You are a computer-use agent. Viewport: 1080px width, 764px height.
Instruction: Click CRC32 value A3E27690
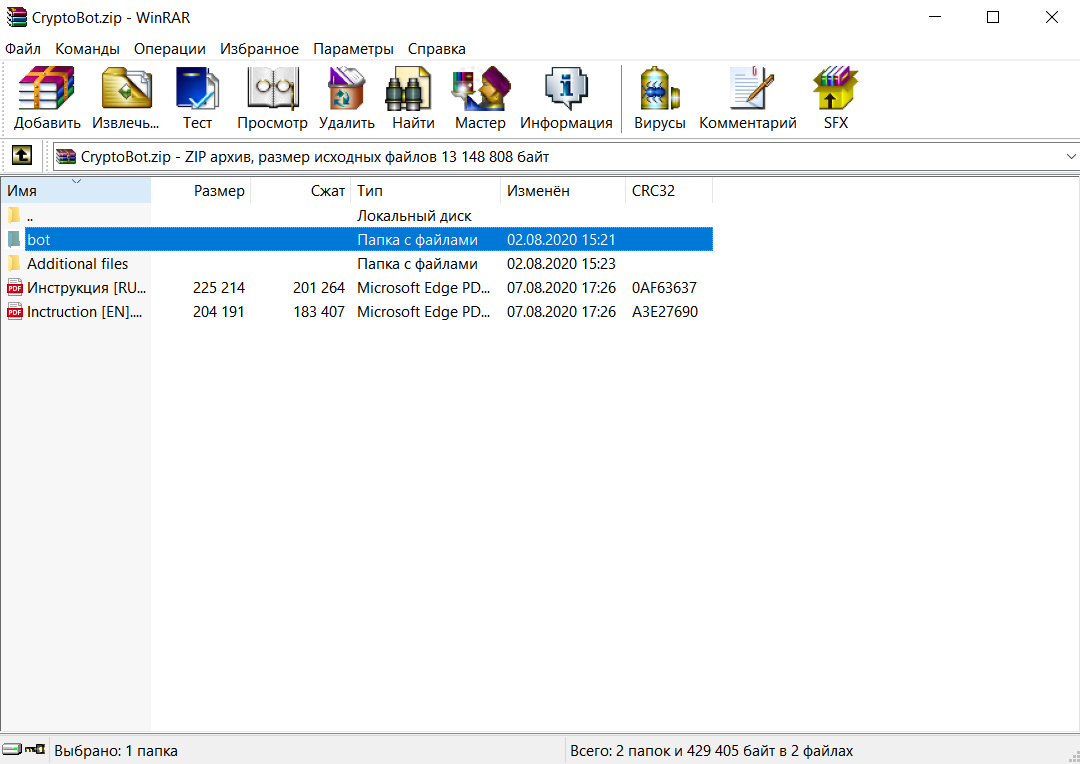[665, 312]
